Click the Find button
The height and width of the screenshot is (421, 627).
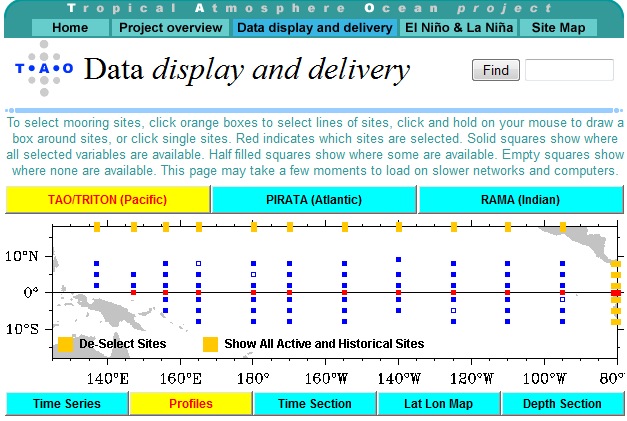click(496, 70)
